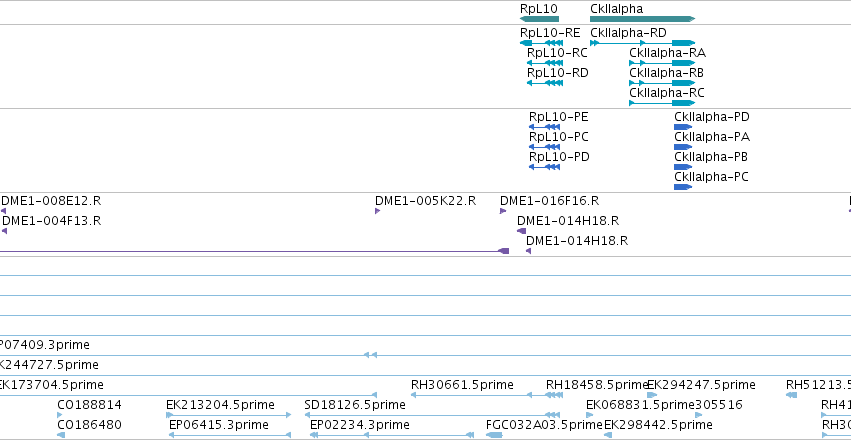Click the EP06415.3prime EST label
Image resolution: width=851 pixels, height=440 pixels.
[219, 425]
